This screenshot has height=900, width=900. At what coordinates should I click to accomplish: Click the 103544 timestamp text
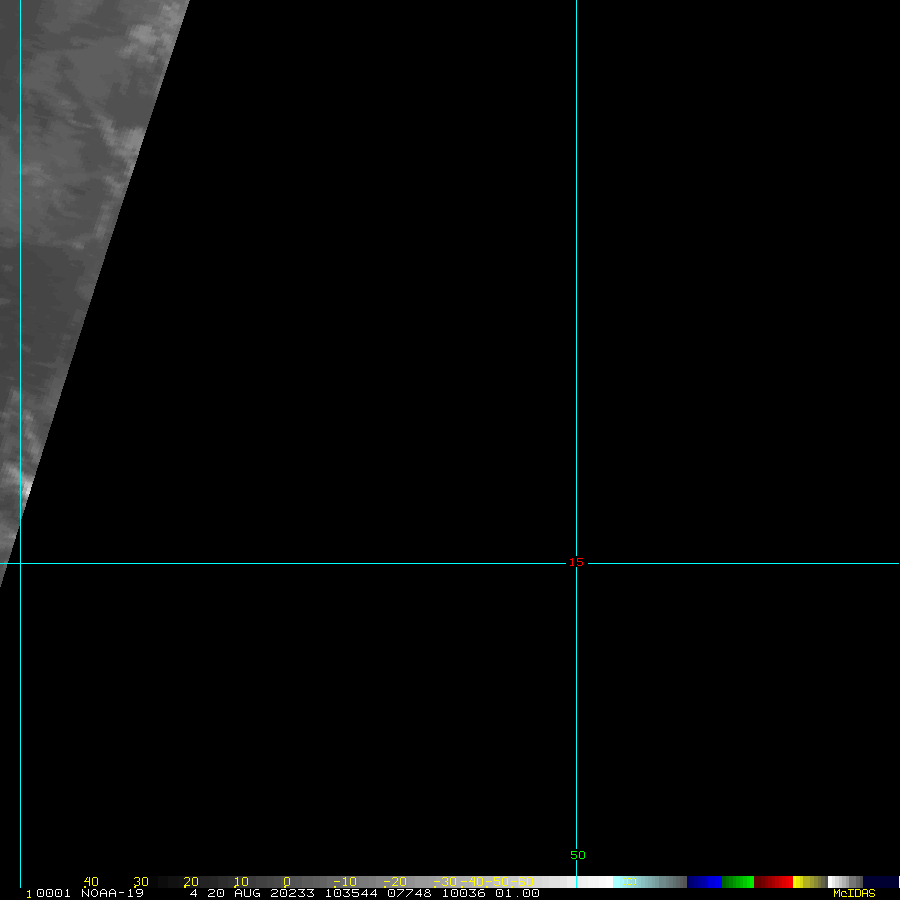click(x=351, y=893)
